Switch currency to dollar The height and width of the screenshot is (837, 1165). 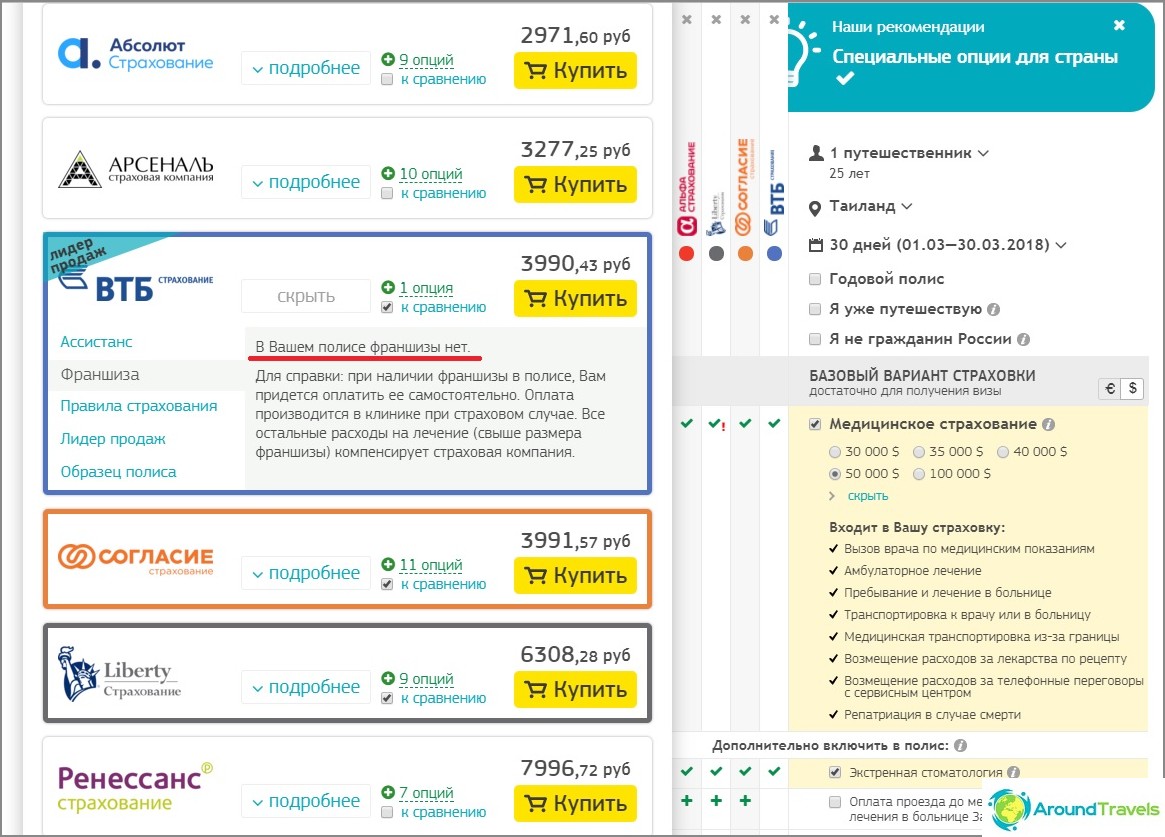click(x=1132, y=388)
